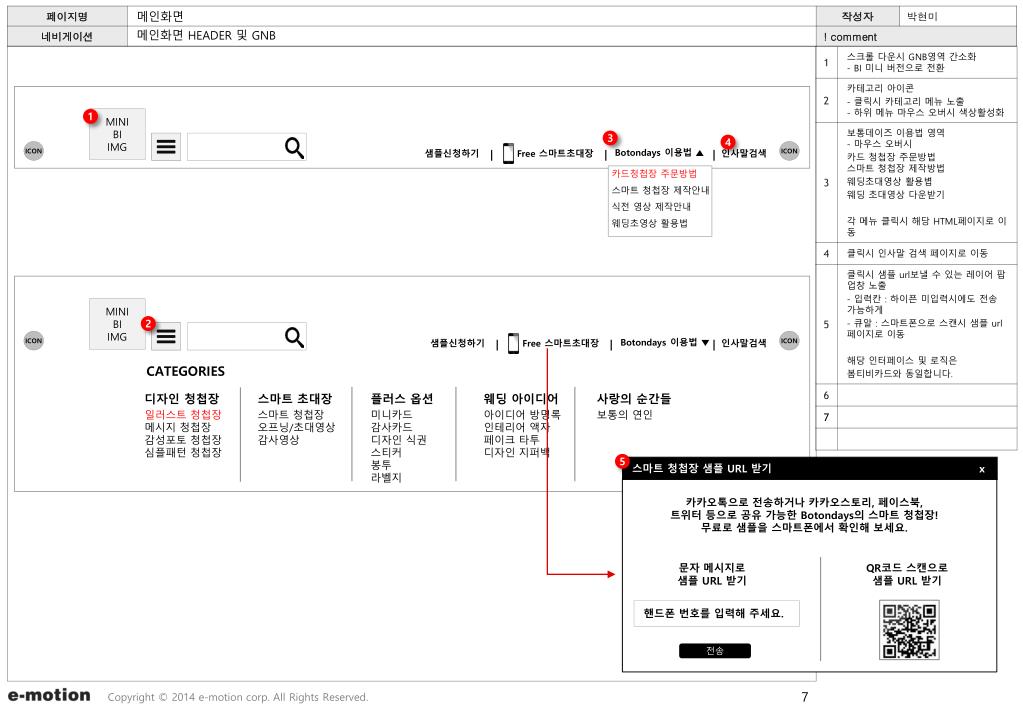
Task: Open 미니카드 submenu link
Action: coord(391,414)
